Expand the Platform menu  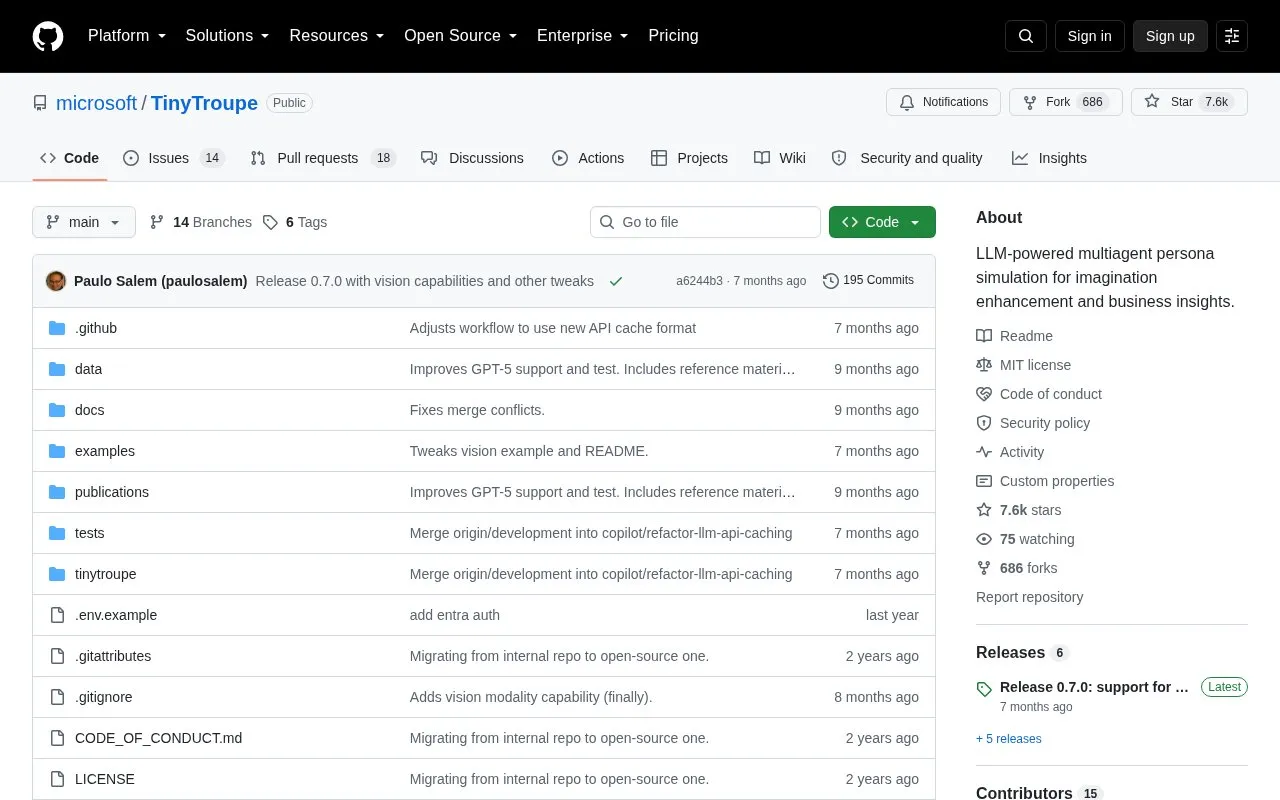[x=127, y=36]
